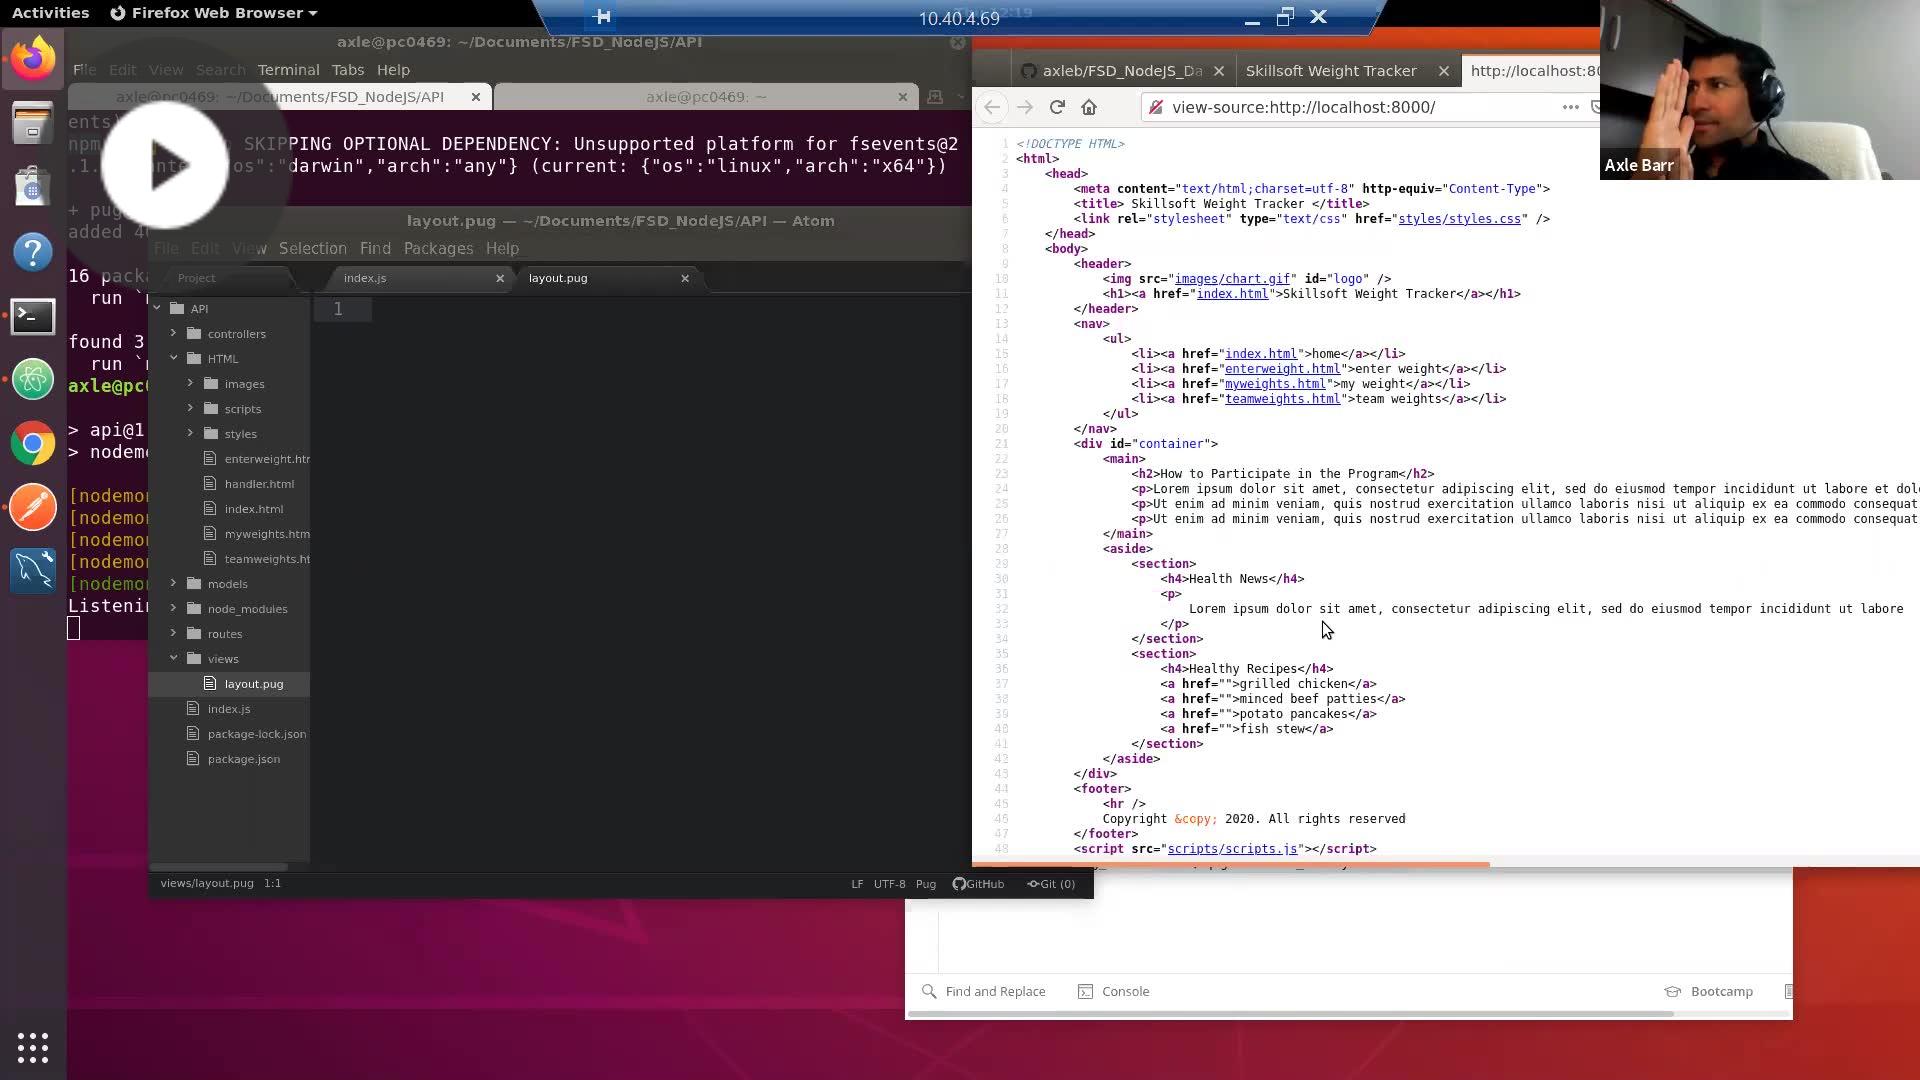Follow teamweights.html link in source
The image size is (1920, 1080).
[x=1283, y=399]
